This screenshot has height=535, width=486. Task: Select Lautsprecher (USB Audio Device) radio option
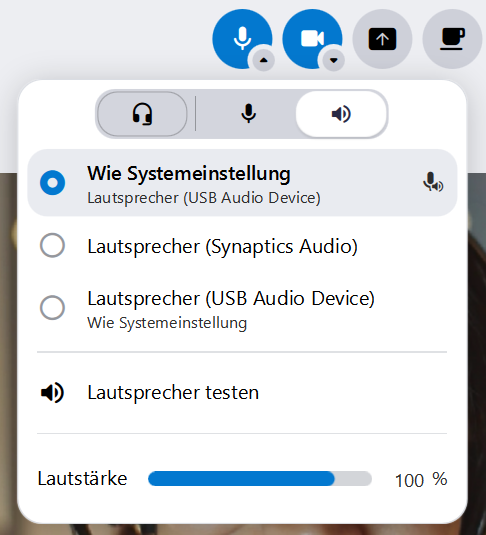(x=53, y=308)
